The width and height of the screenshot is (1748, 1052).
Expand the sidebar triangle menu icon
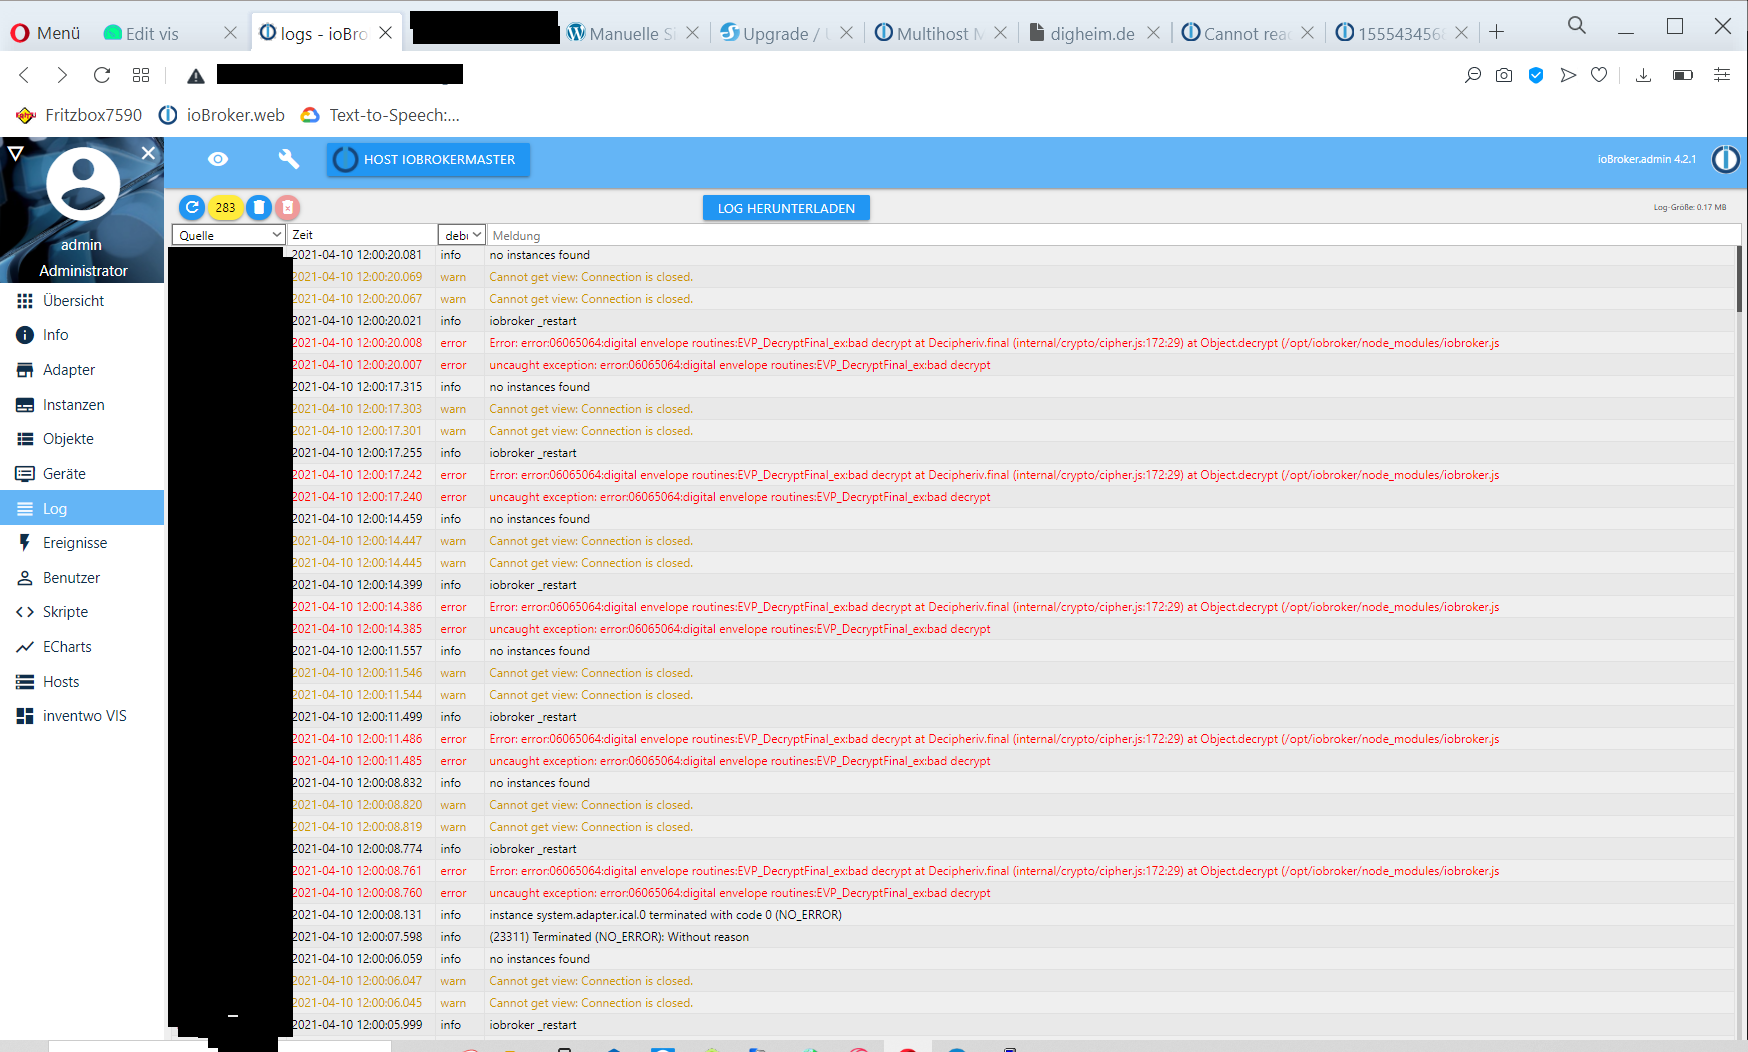point(15,153)
